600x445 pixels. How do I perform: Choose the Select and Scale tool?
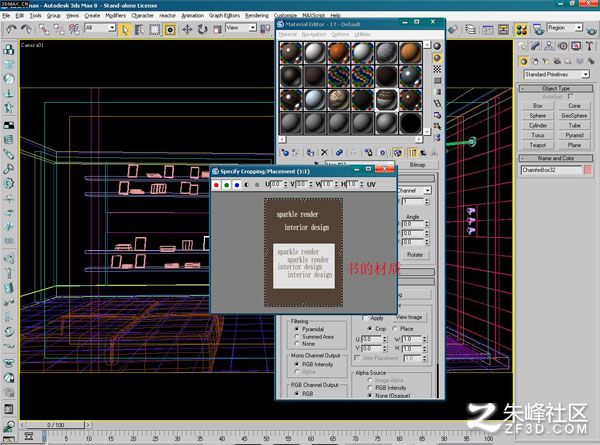pos(217,29)
